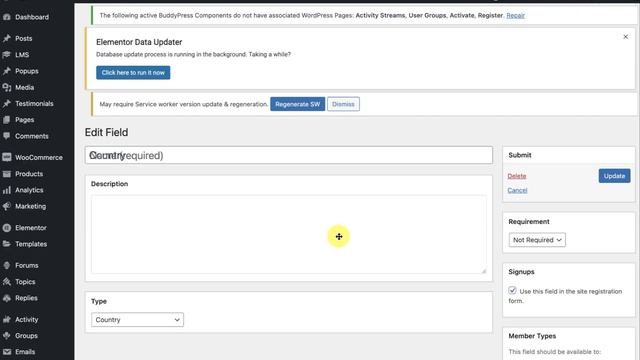Click 'Click here to run it now' button
This screenshot has height=360, width=640.
coord(133,73)
